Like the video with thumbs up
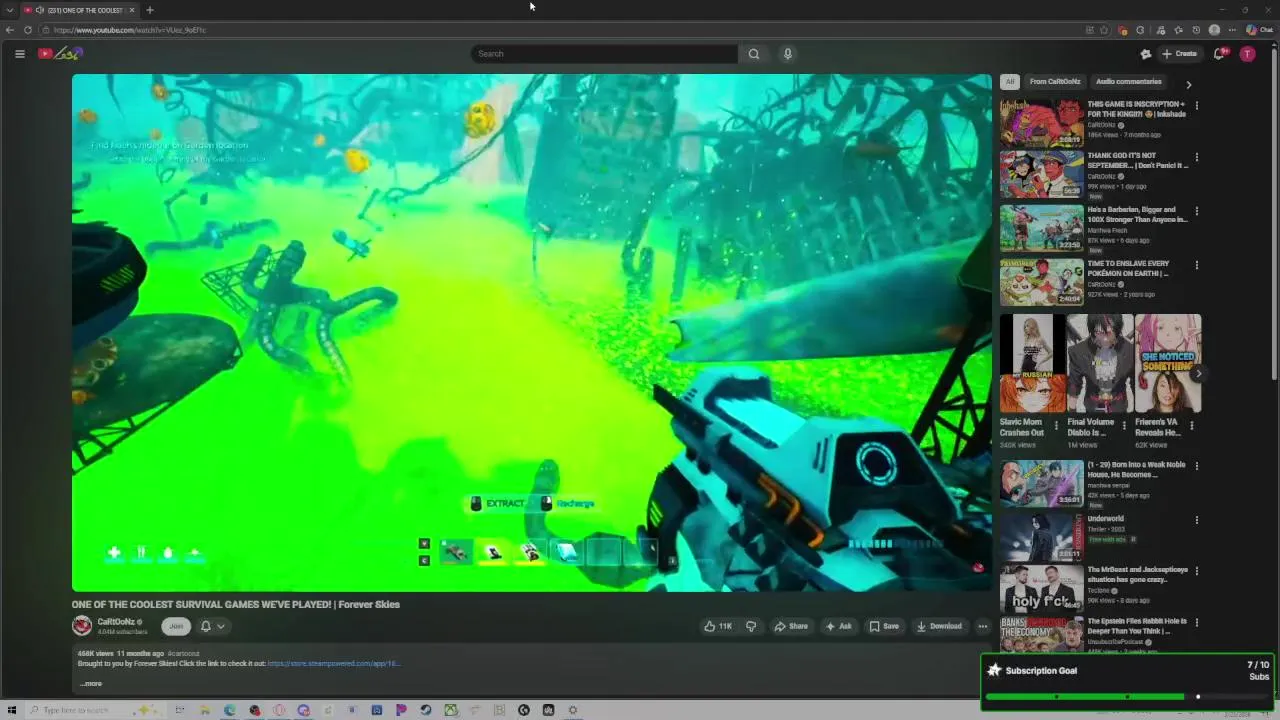The height and width of the screenshot is (720, 1280). point(718,626)
